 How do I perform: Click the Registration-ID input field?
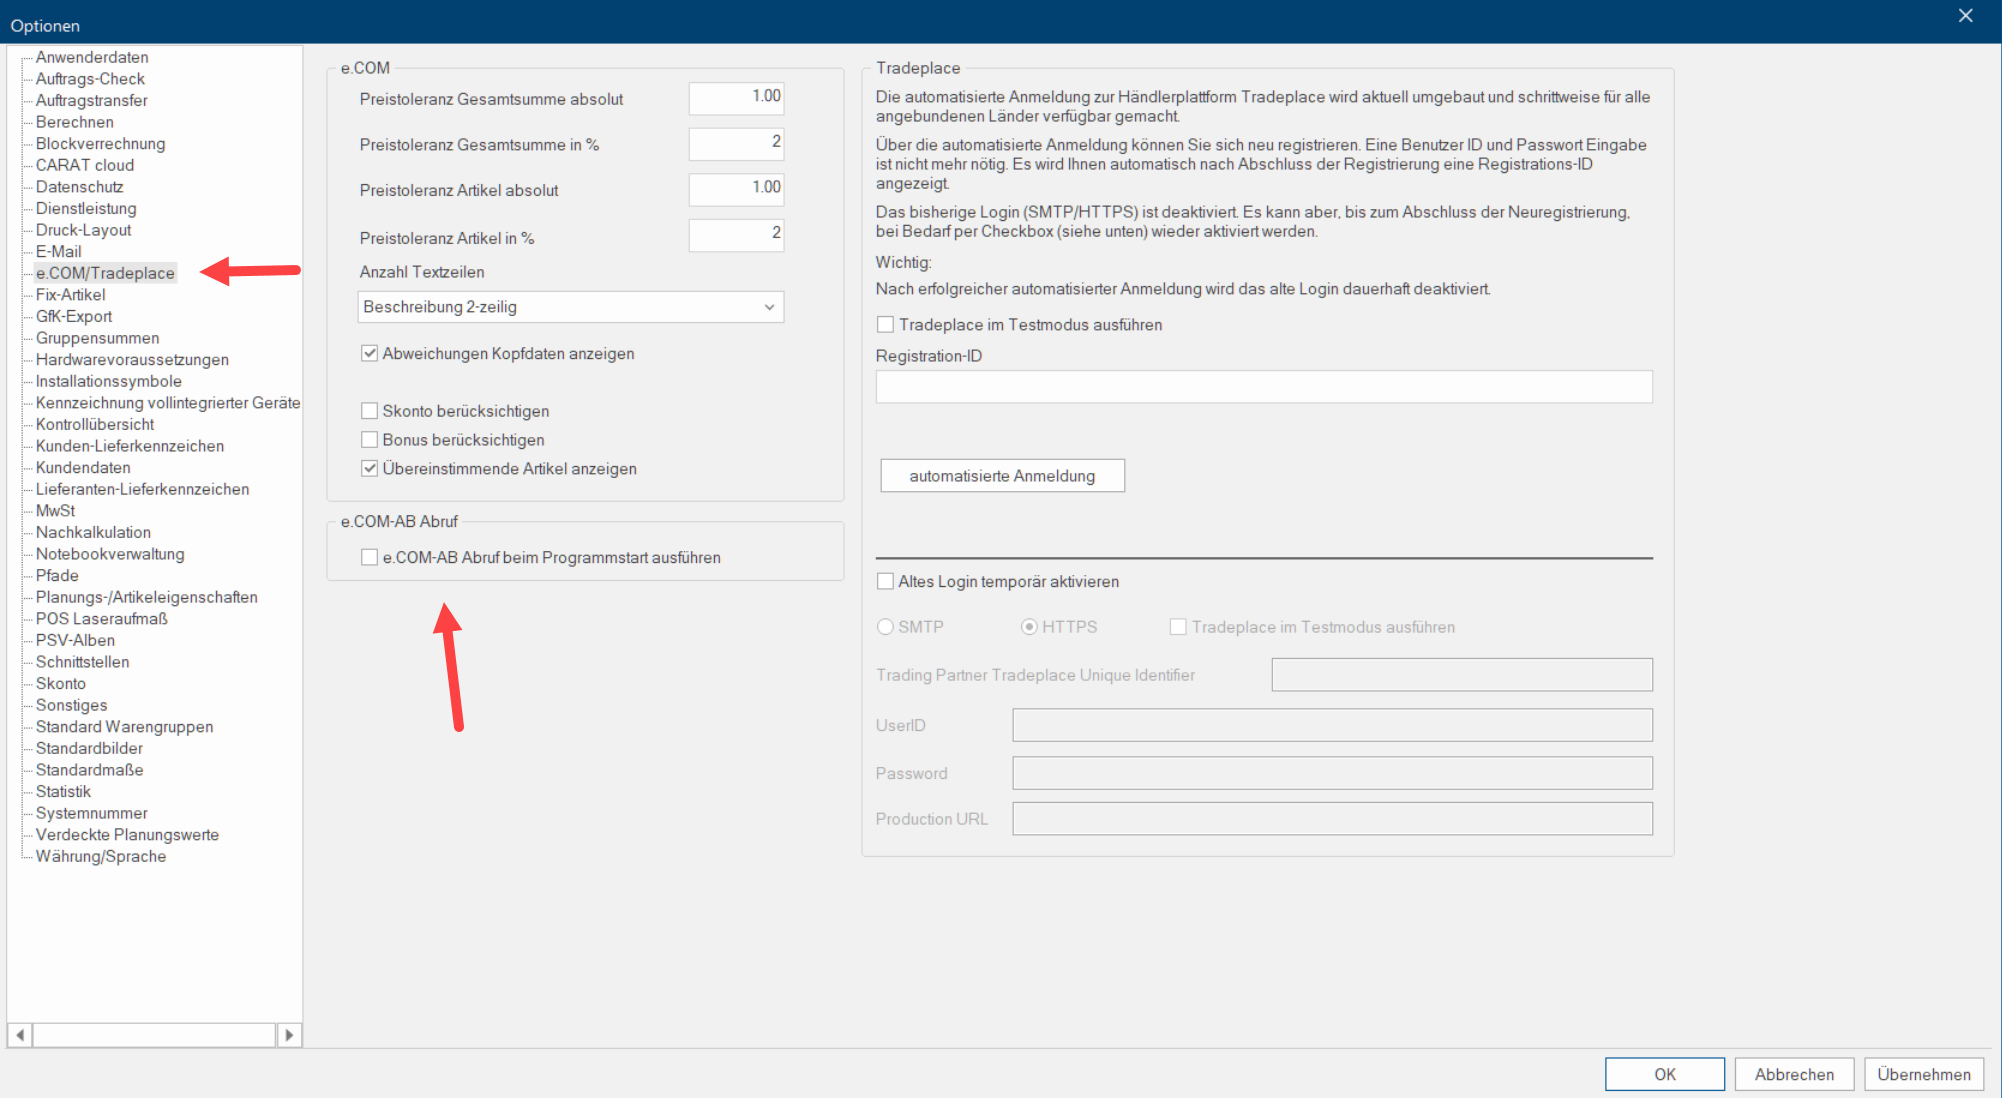coord(1263,387)
